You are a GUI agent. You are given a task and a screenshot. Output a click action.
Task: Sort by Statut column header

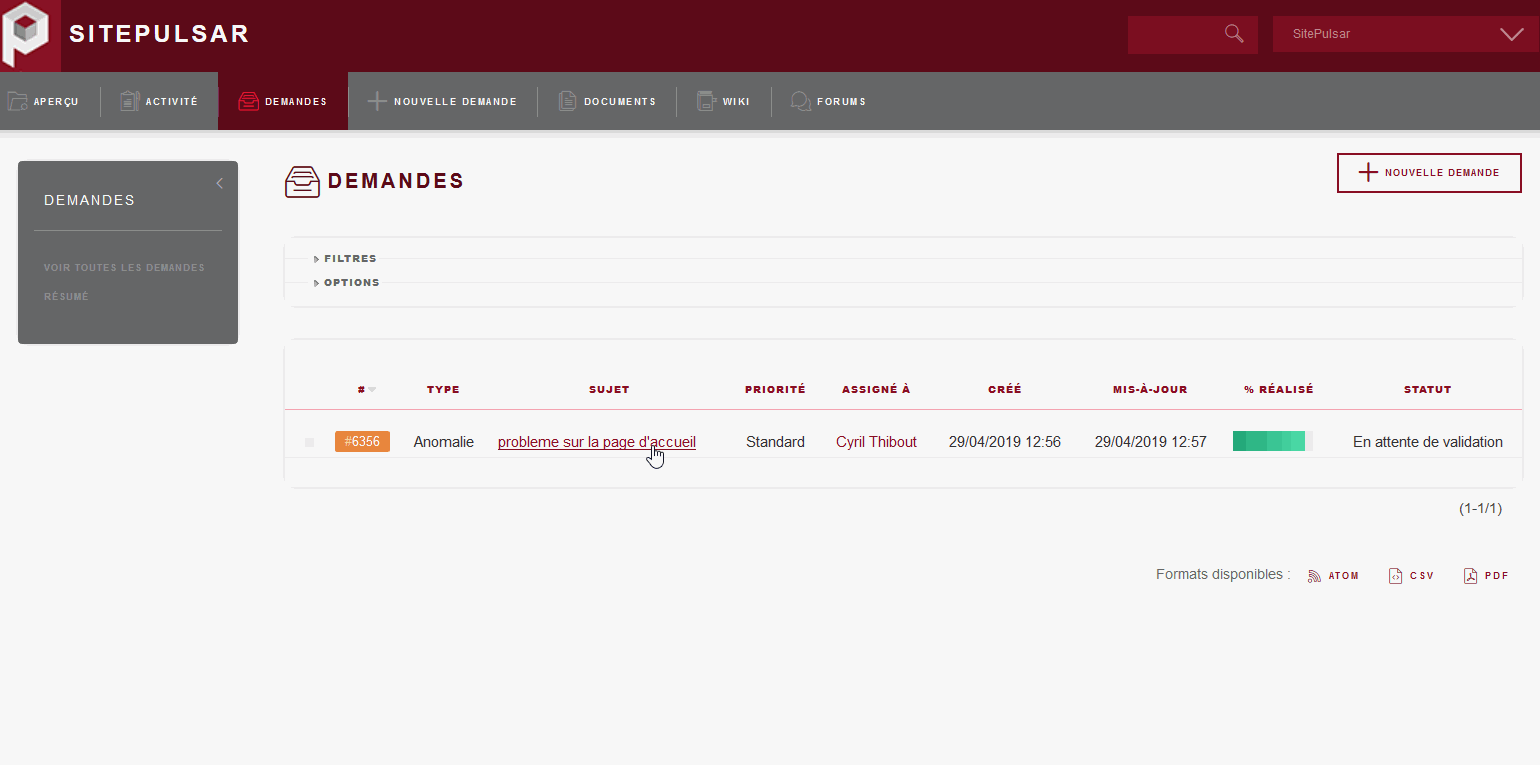point(1427,390)
